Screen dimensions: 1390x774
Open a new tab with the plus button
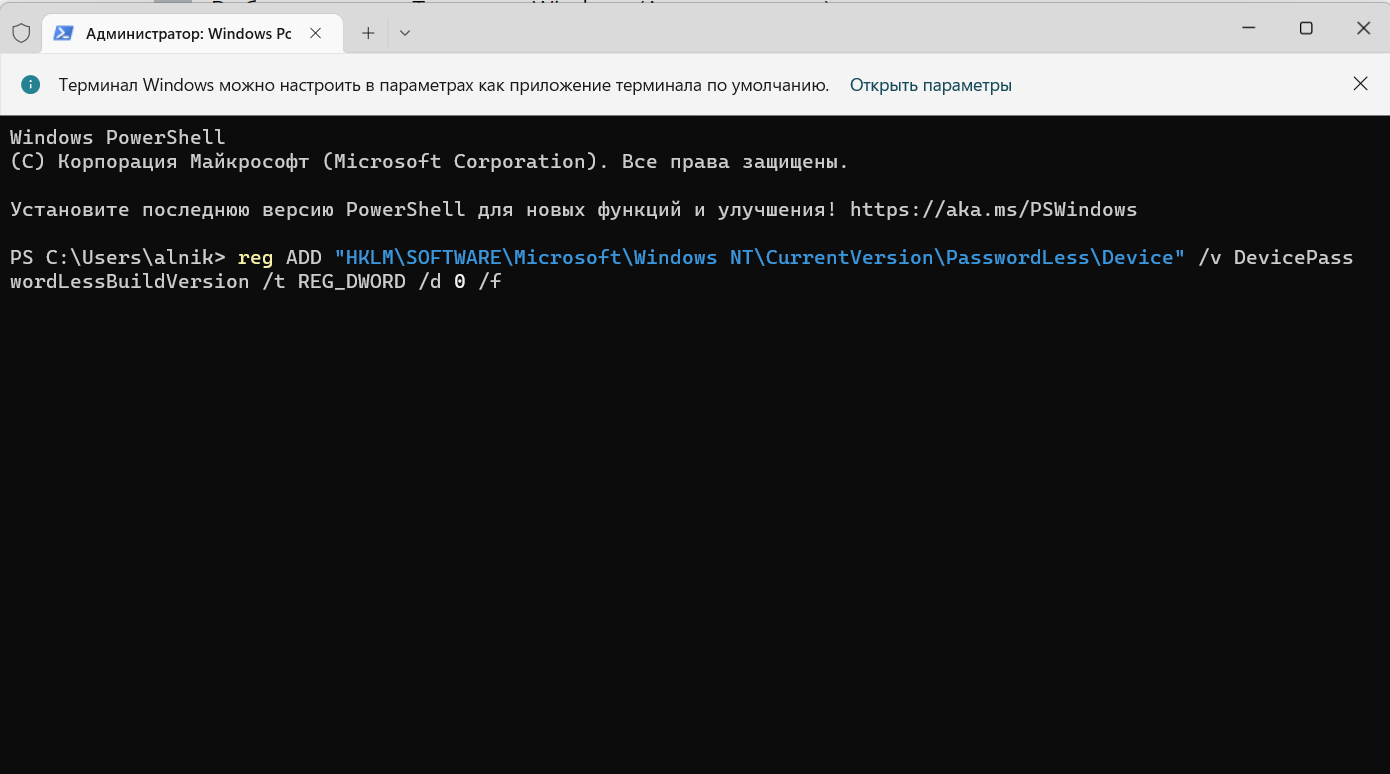(368, 33)
